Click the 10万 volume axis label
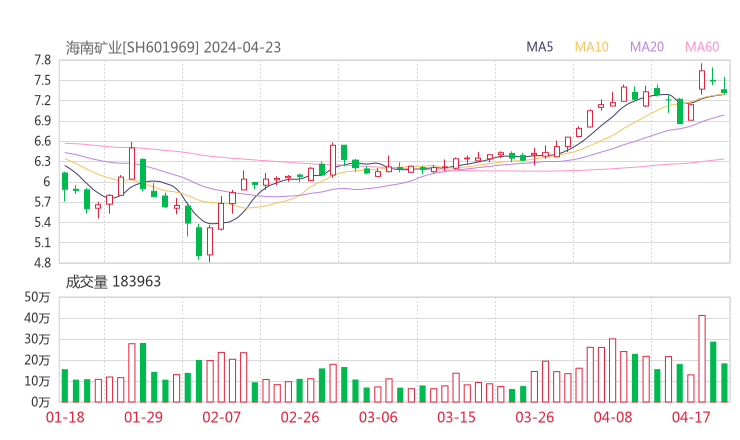Viewport: 740px width, 440px height. click(x=37, y=381)
